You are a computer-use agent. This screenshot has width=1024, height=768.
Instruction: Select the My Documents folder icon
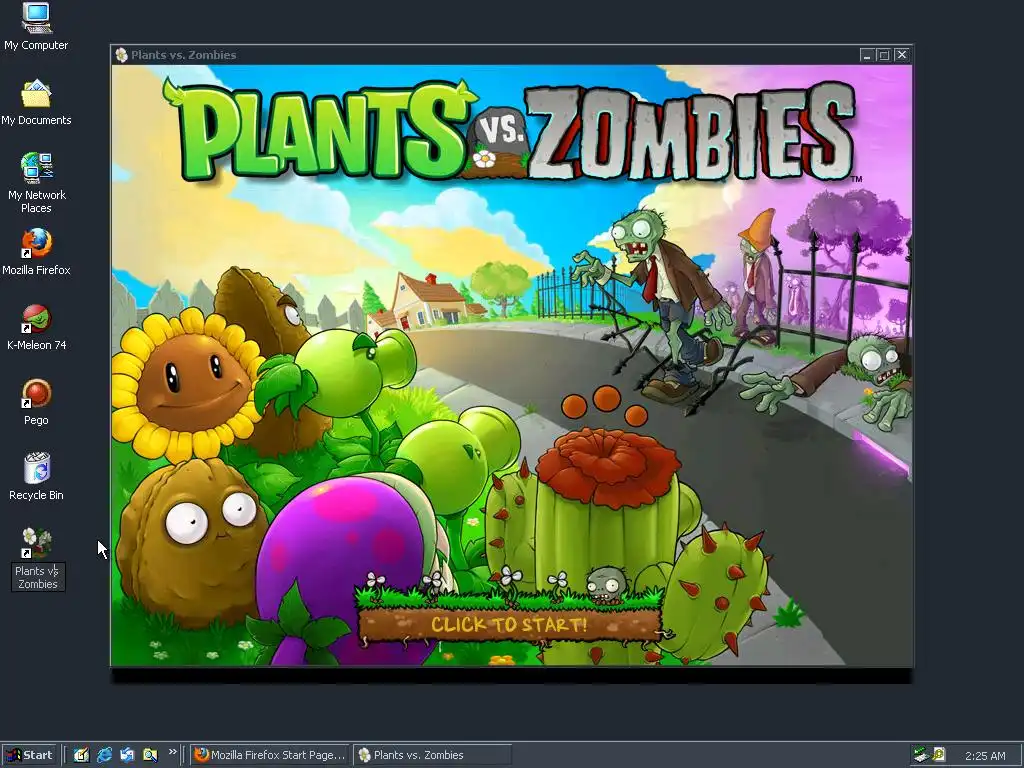click(36, 102)
